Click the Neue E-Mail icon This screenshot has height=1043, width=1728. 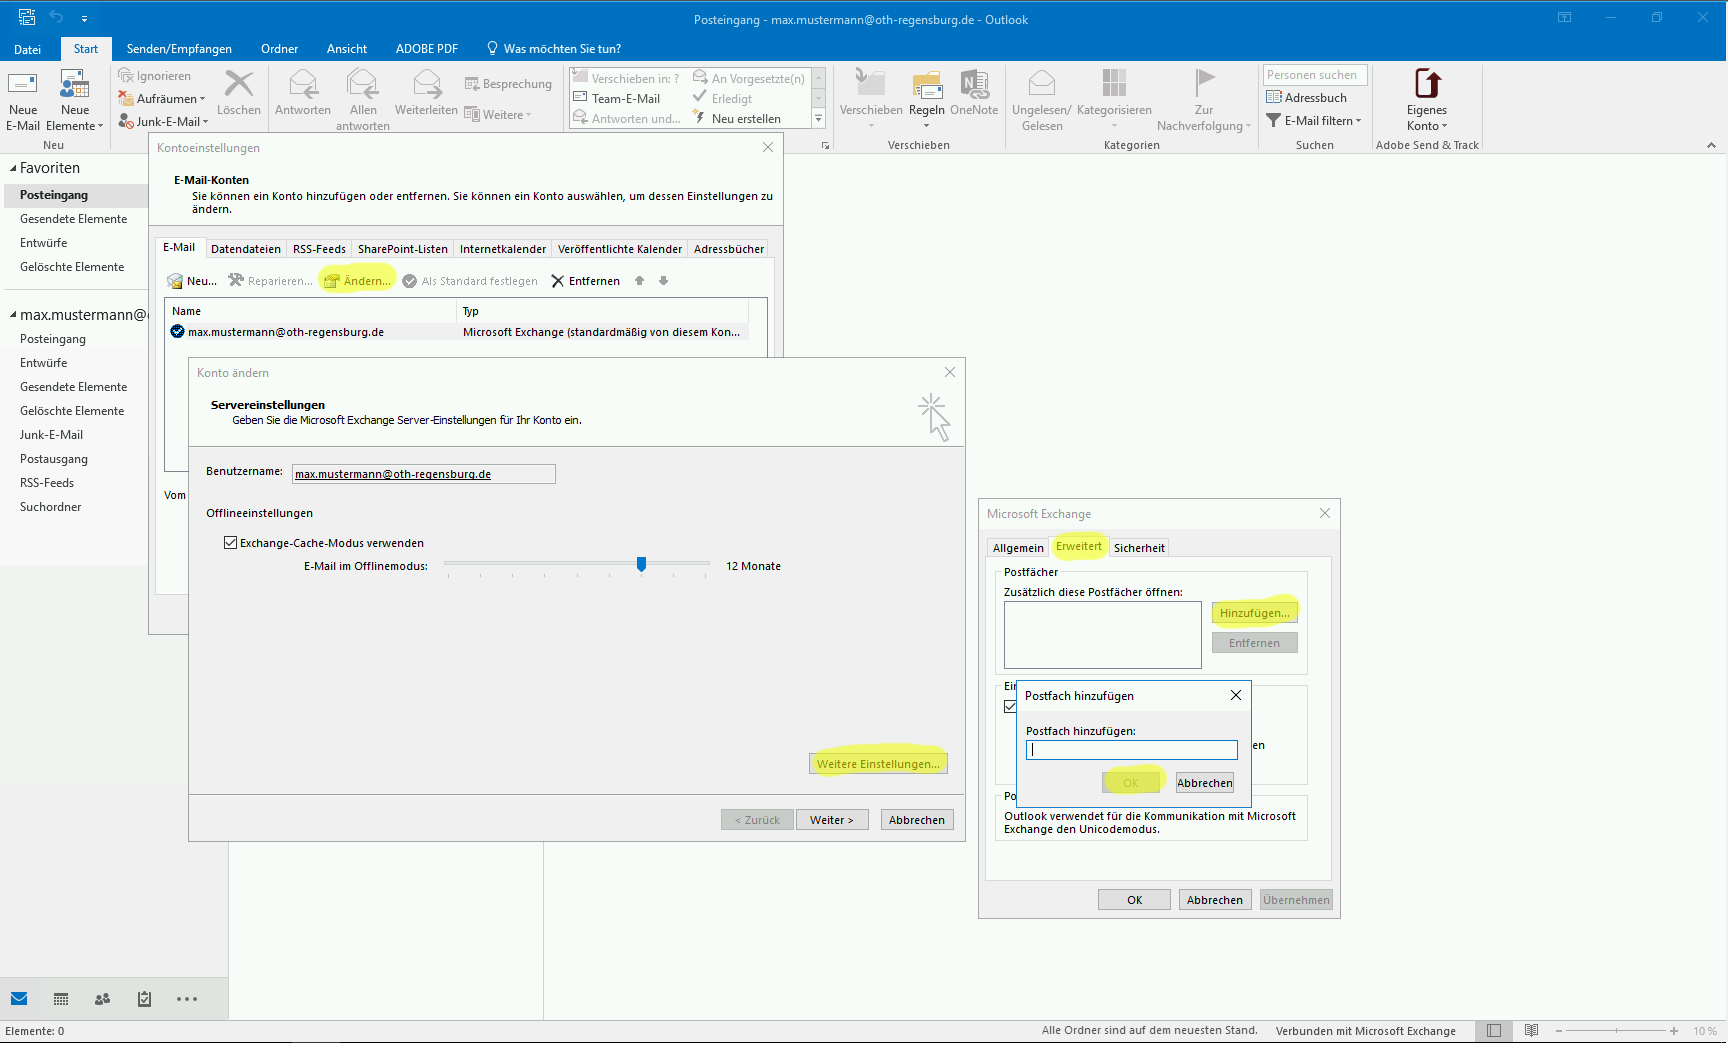point(23,85)
